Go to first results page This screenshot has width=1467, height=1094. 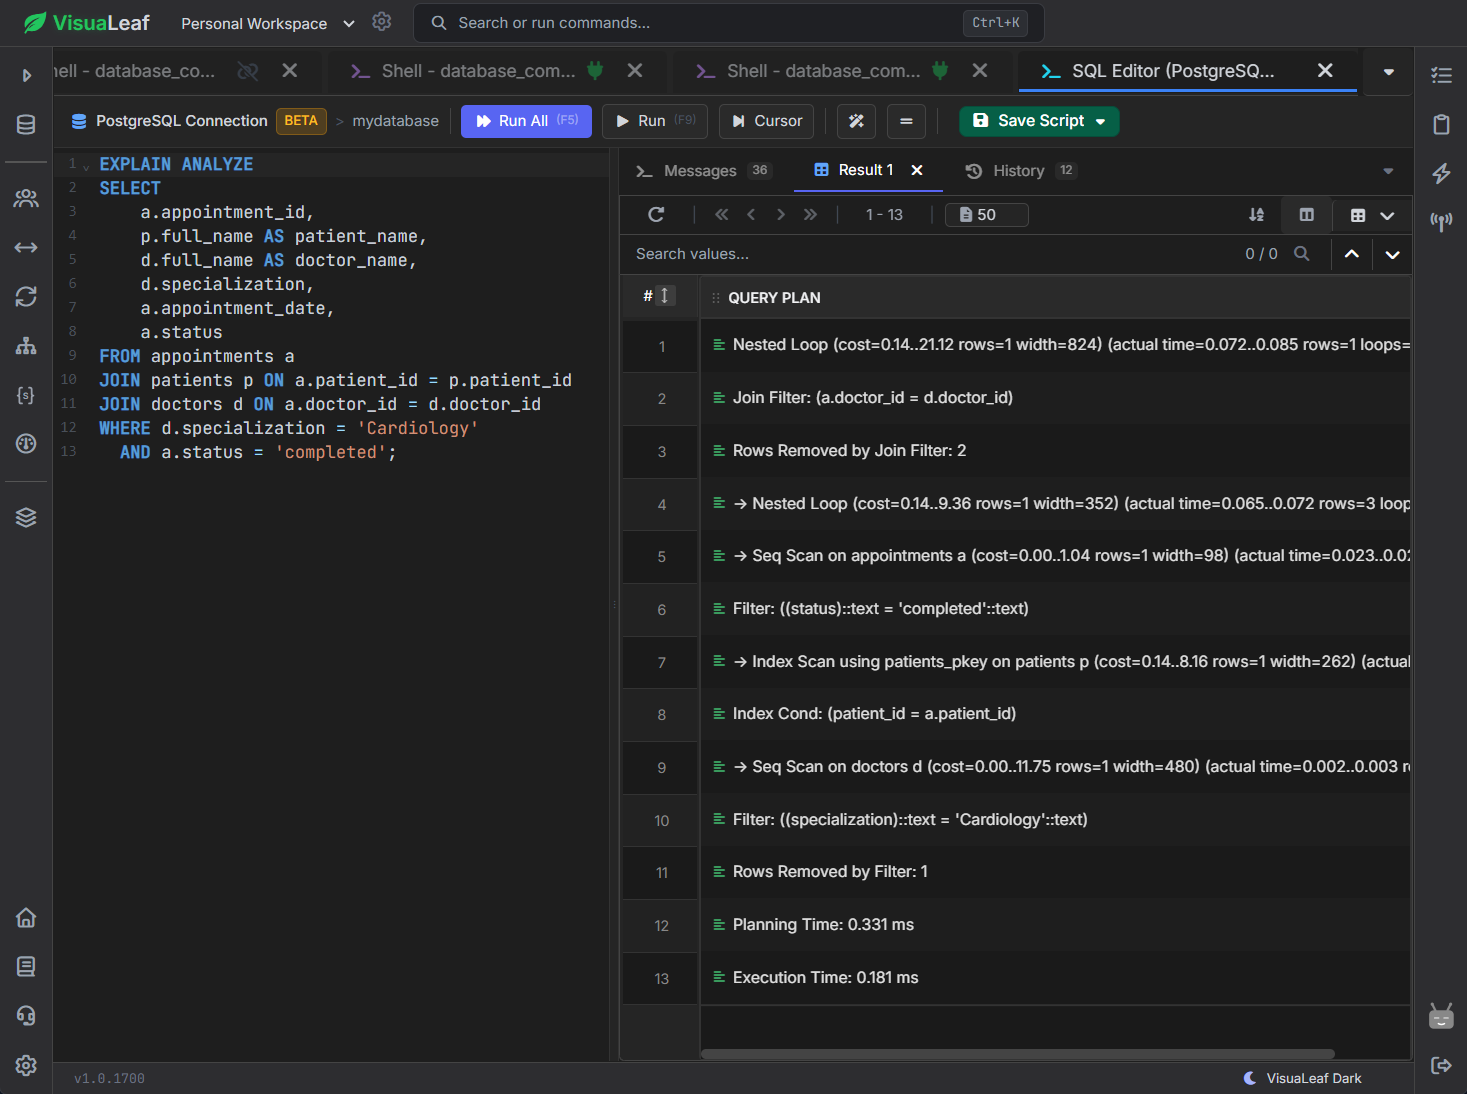(722, 214)
